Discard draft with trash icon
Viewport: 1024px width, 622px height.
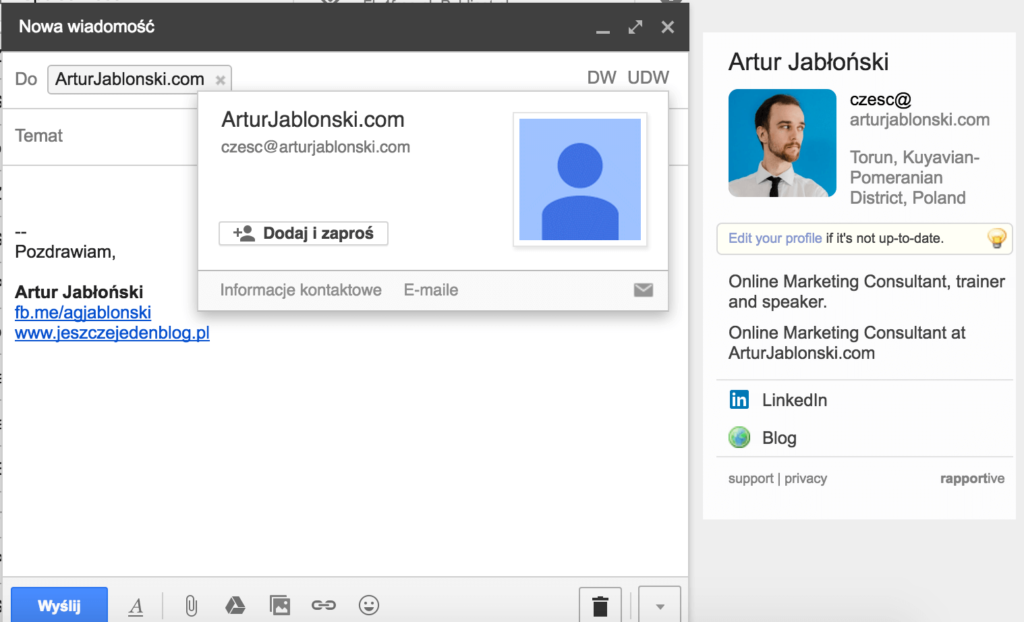click(x=600, y=606)
